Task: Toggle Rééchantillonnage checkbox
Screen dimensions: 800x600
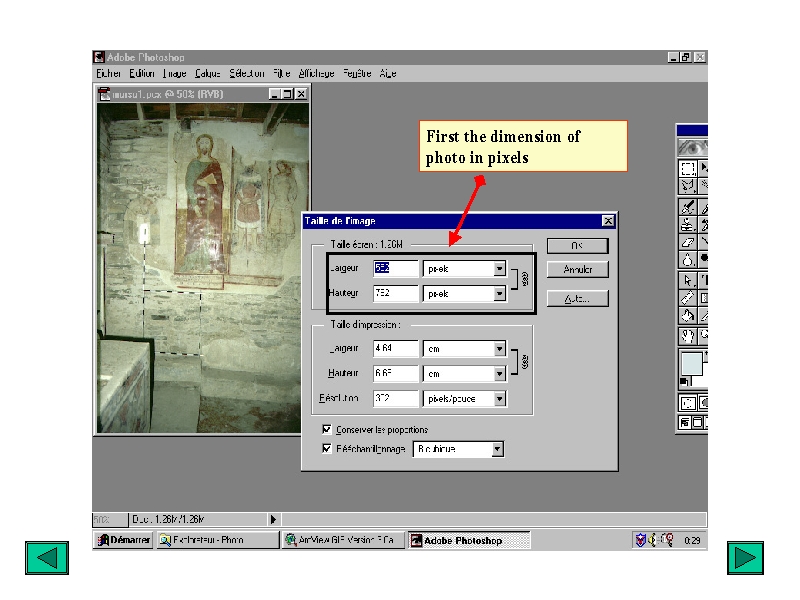Action: [327, 448]
